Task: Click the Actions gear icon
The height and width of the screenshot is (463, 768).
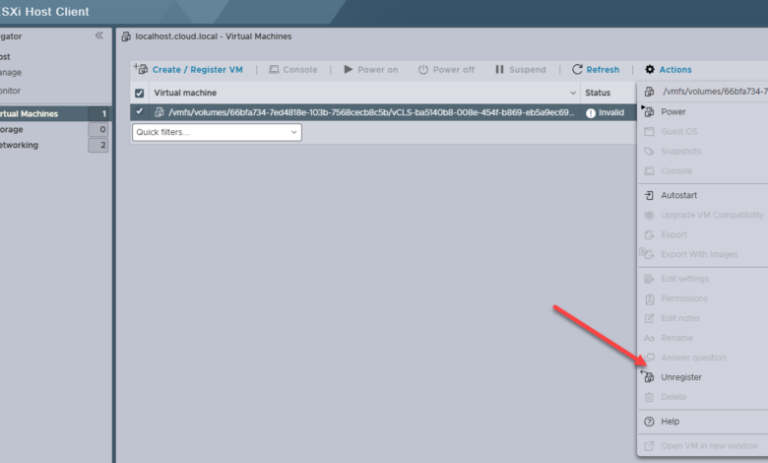Action: 649,70
